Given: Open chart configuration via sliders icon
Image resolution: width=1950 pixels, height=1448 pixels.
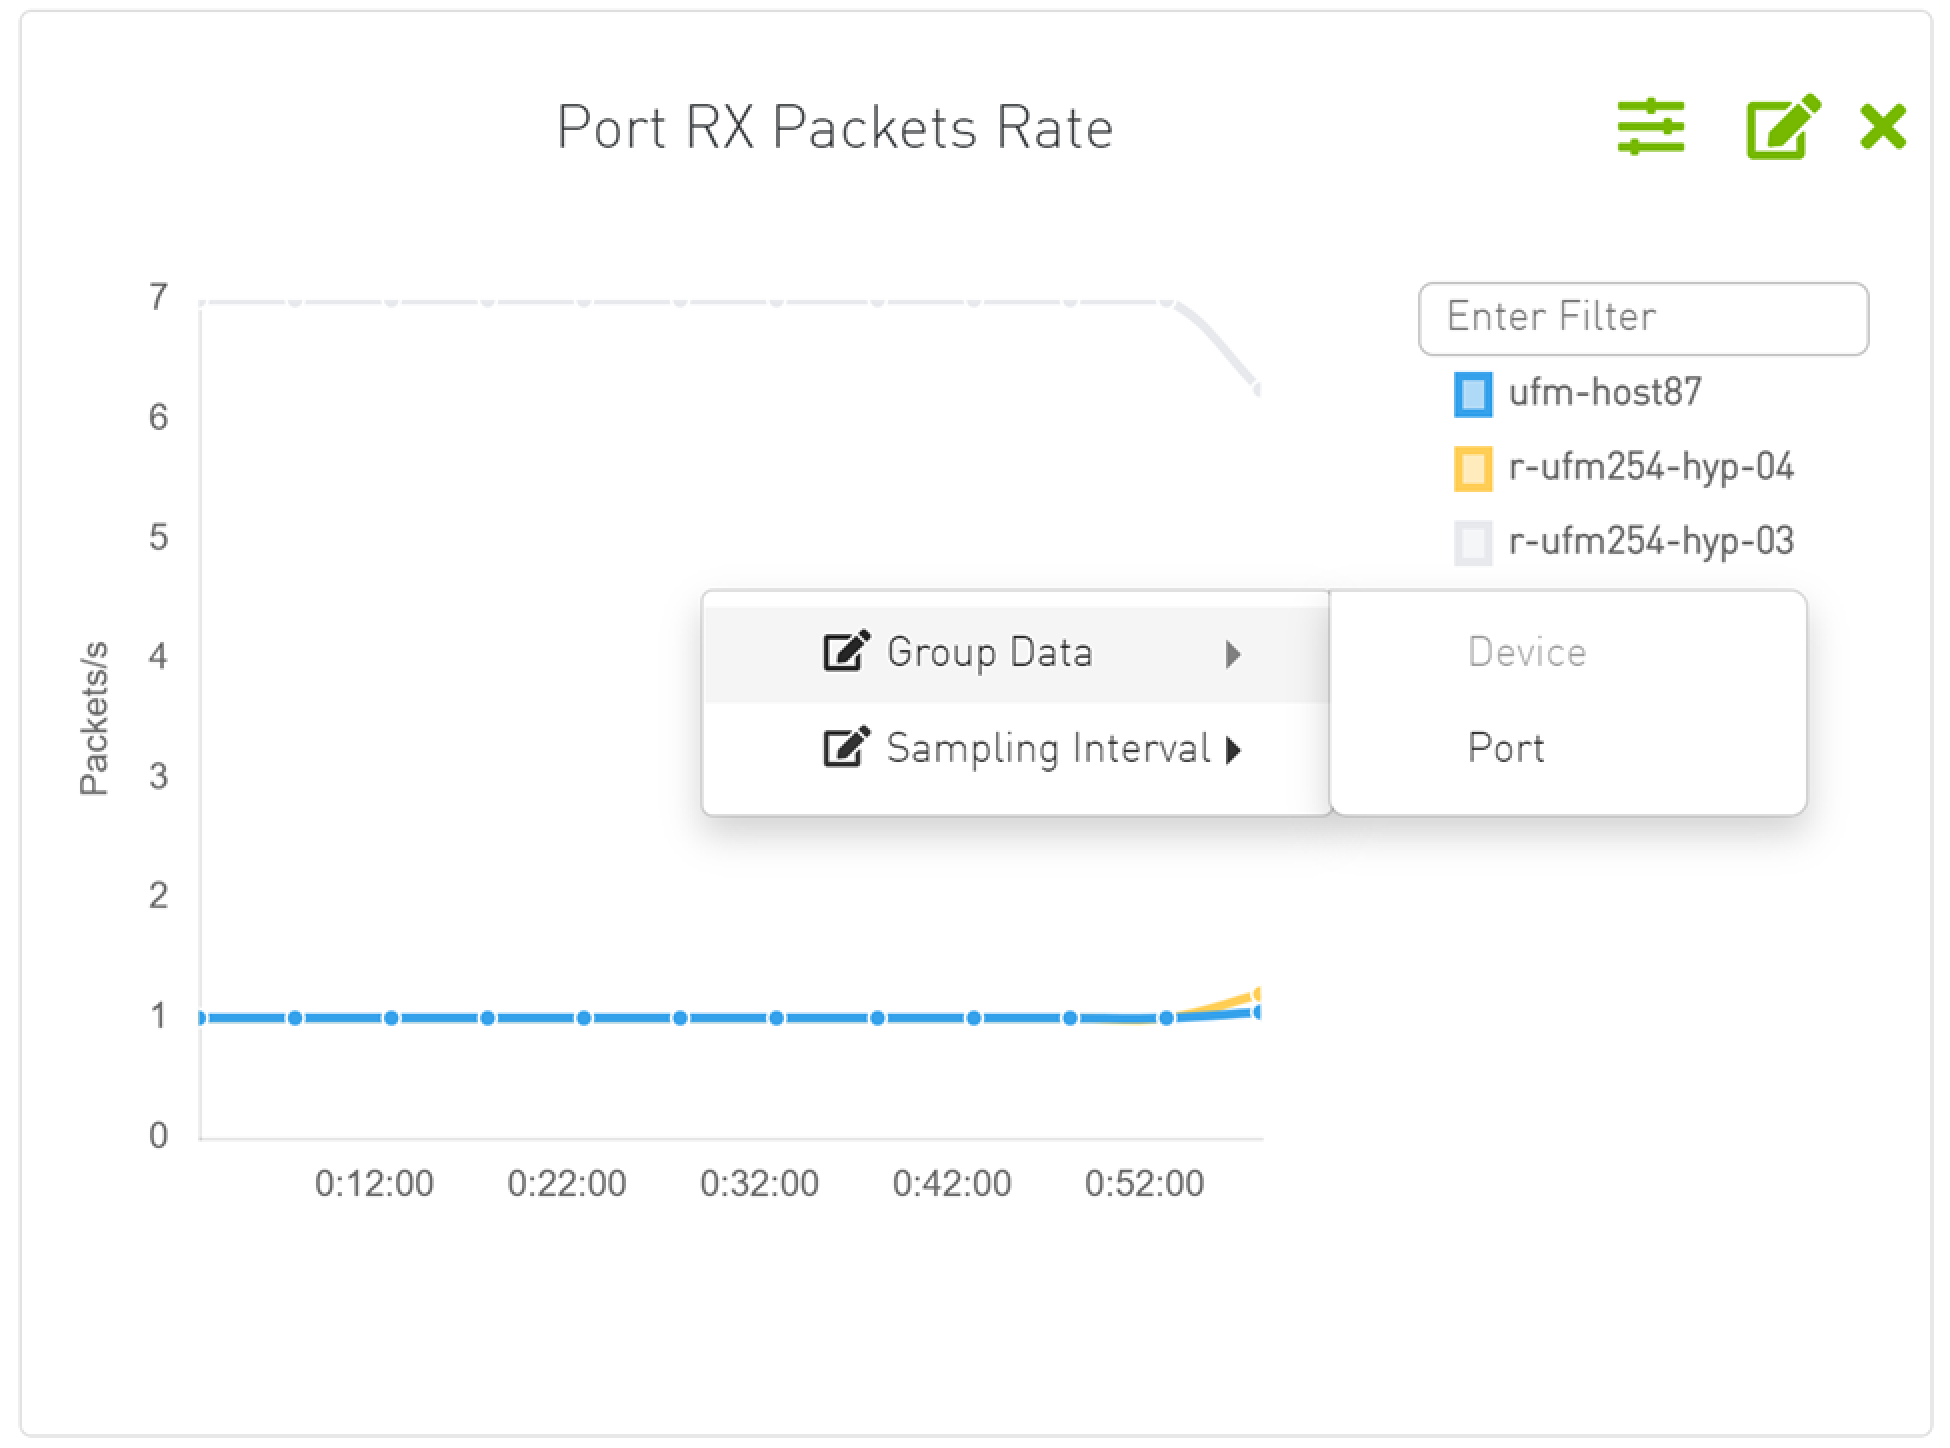Looking at the screenshot, I should 1650,126.
